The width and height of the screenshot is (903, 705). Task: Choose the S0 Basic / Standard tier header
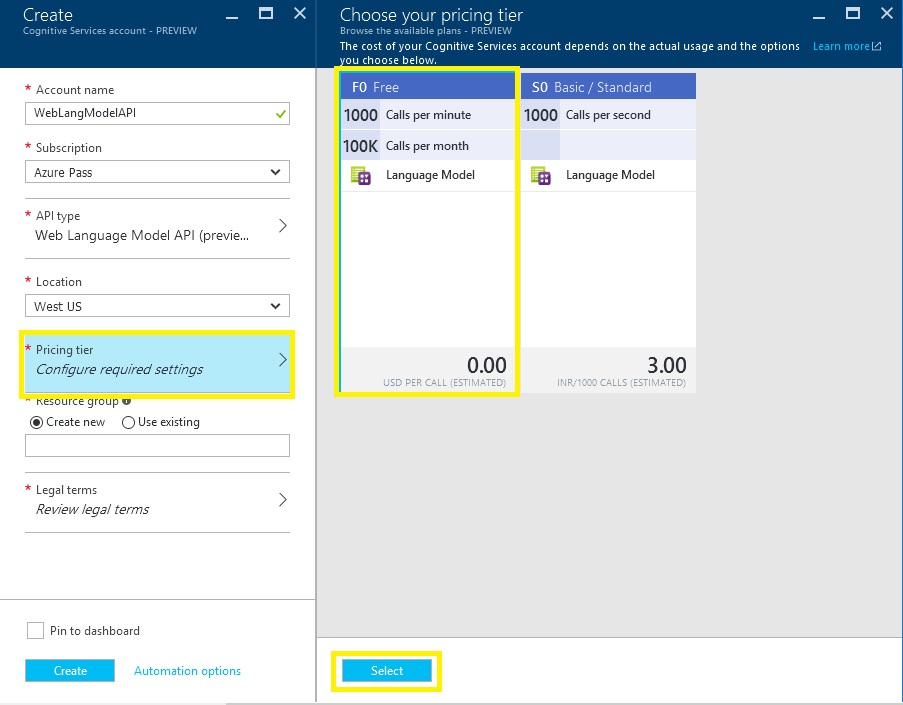point(608,86)
